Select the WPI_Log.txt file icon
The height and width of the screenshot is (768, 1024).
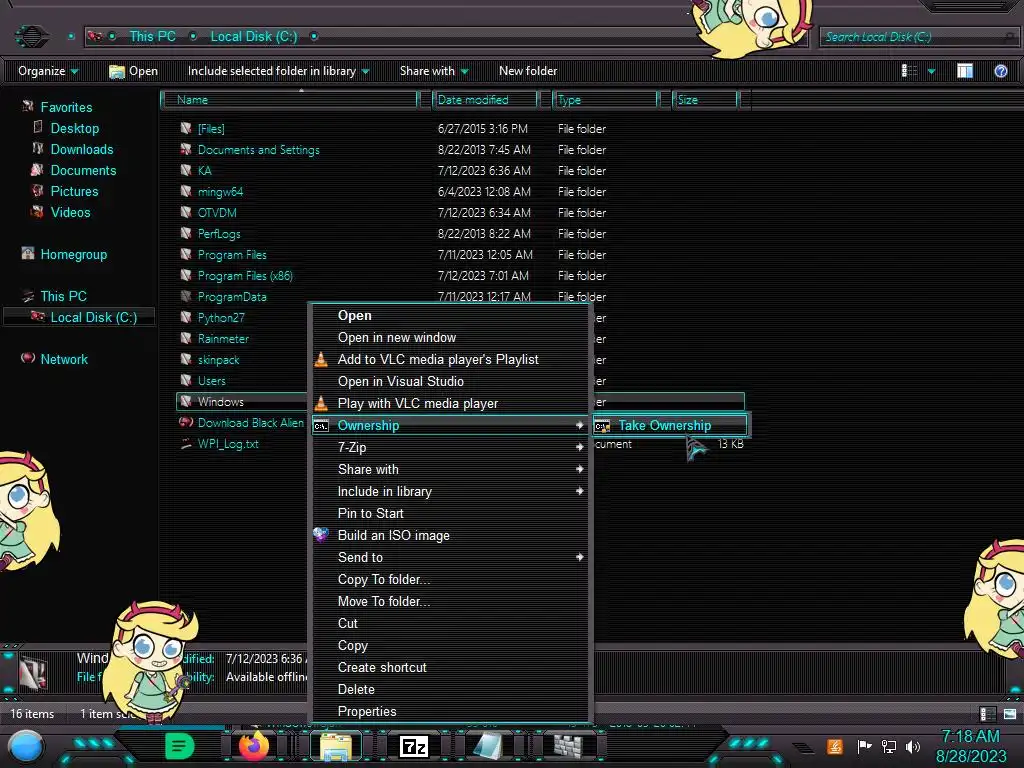tap(186, 443)
